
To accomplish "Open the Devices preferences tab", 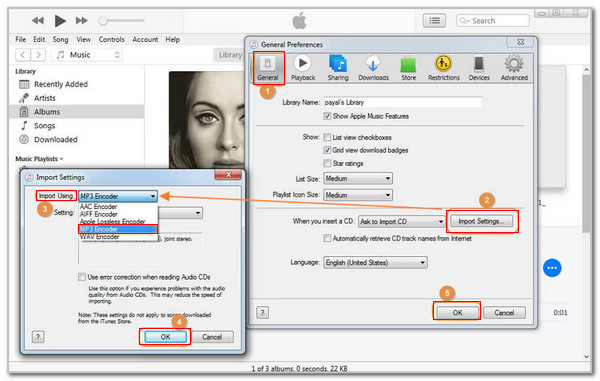I will (x=479, y=68).
